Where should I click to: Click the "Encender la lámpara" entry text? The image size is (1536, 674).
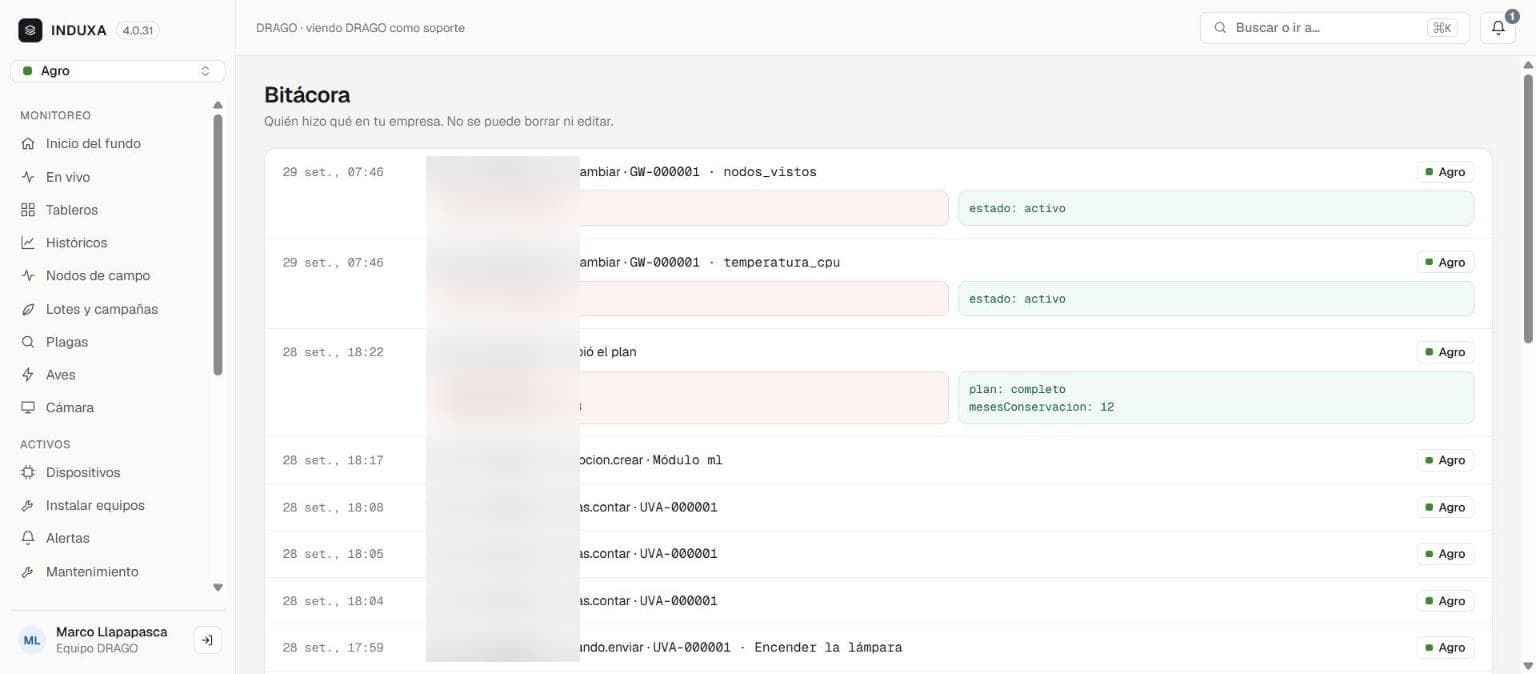[828, 648]
